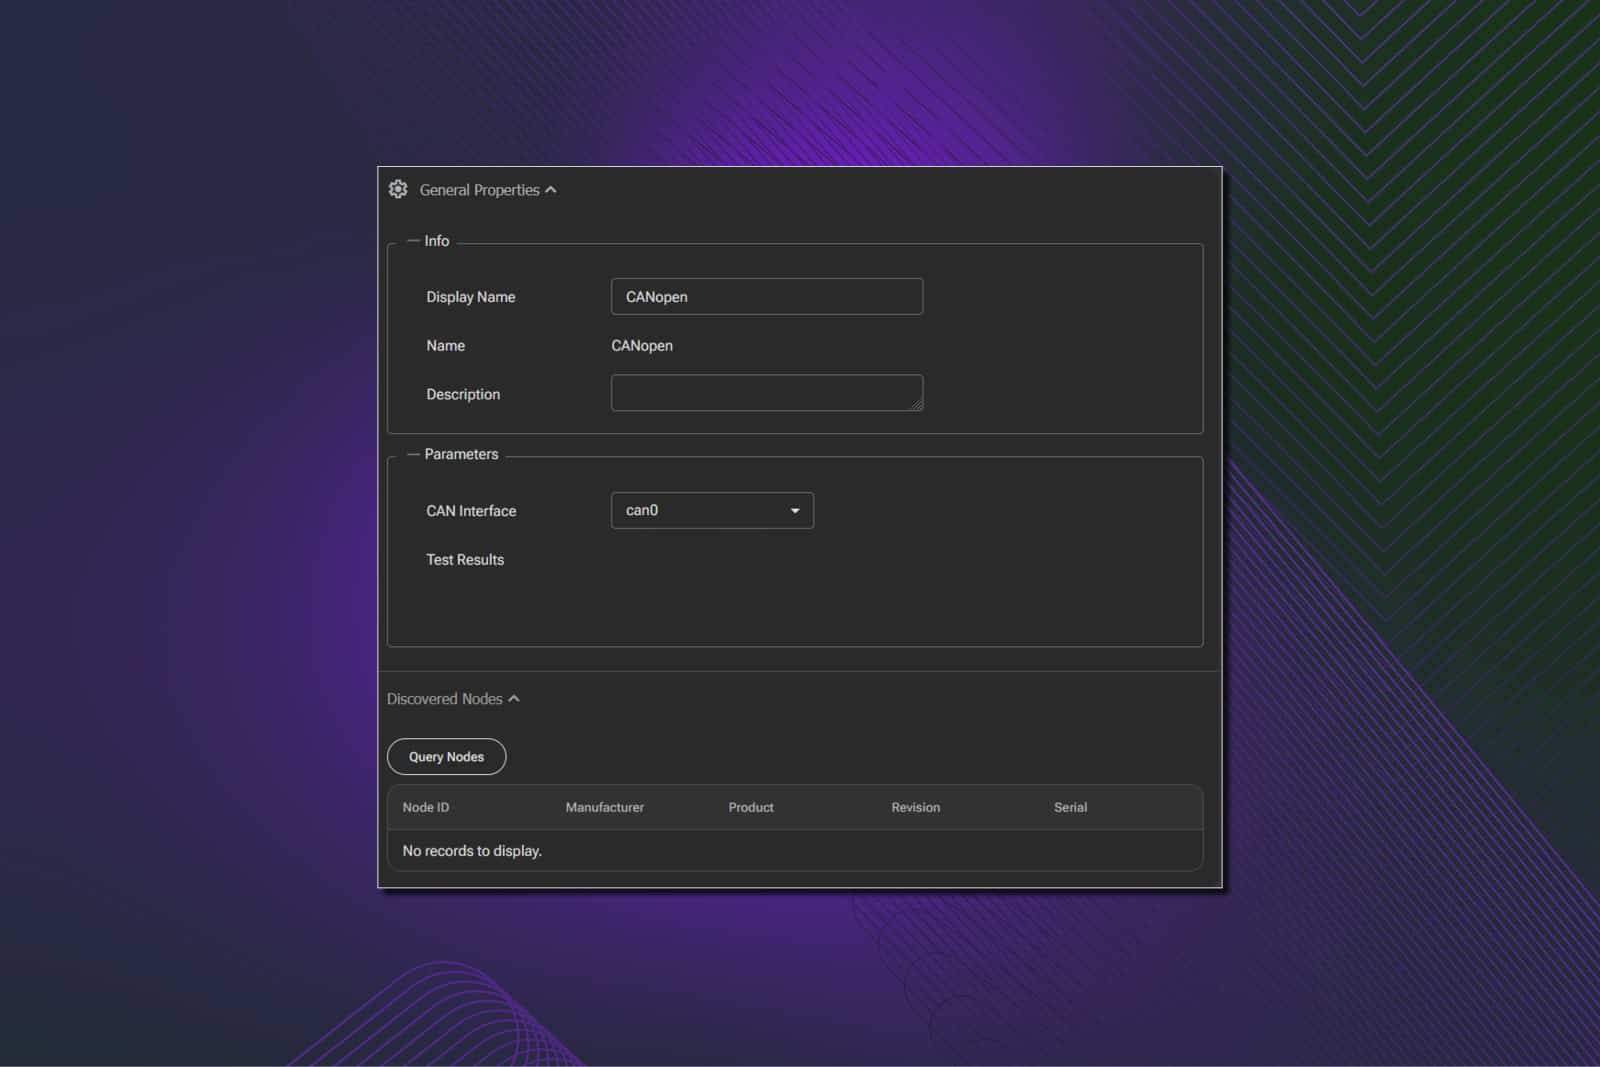Click the Parameters group heading
This screenshot has width=1600, height=1067.
coord(461,454)
